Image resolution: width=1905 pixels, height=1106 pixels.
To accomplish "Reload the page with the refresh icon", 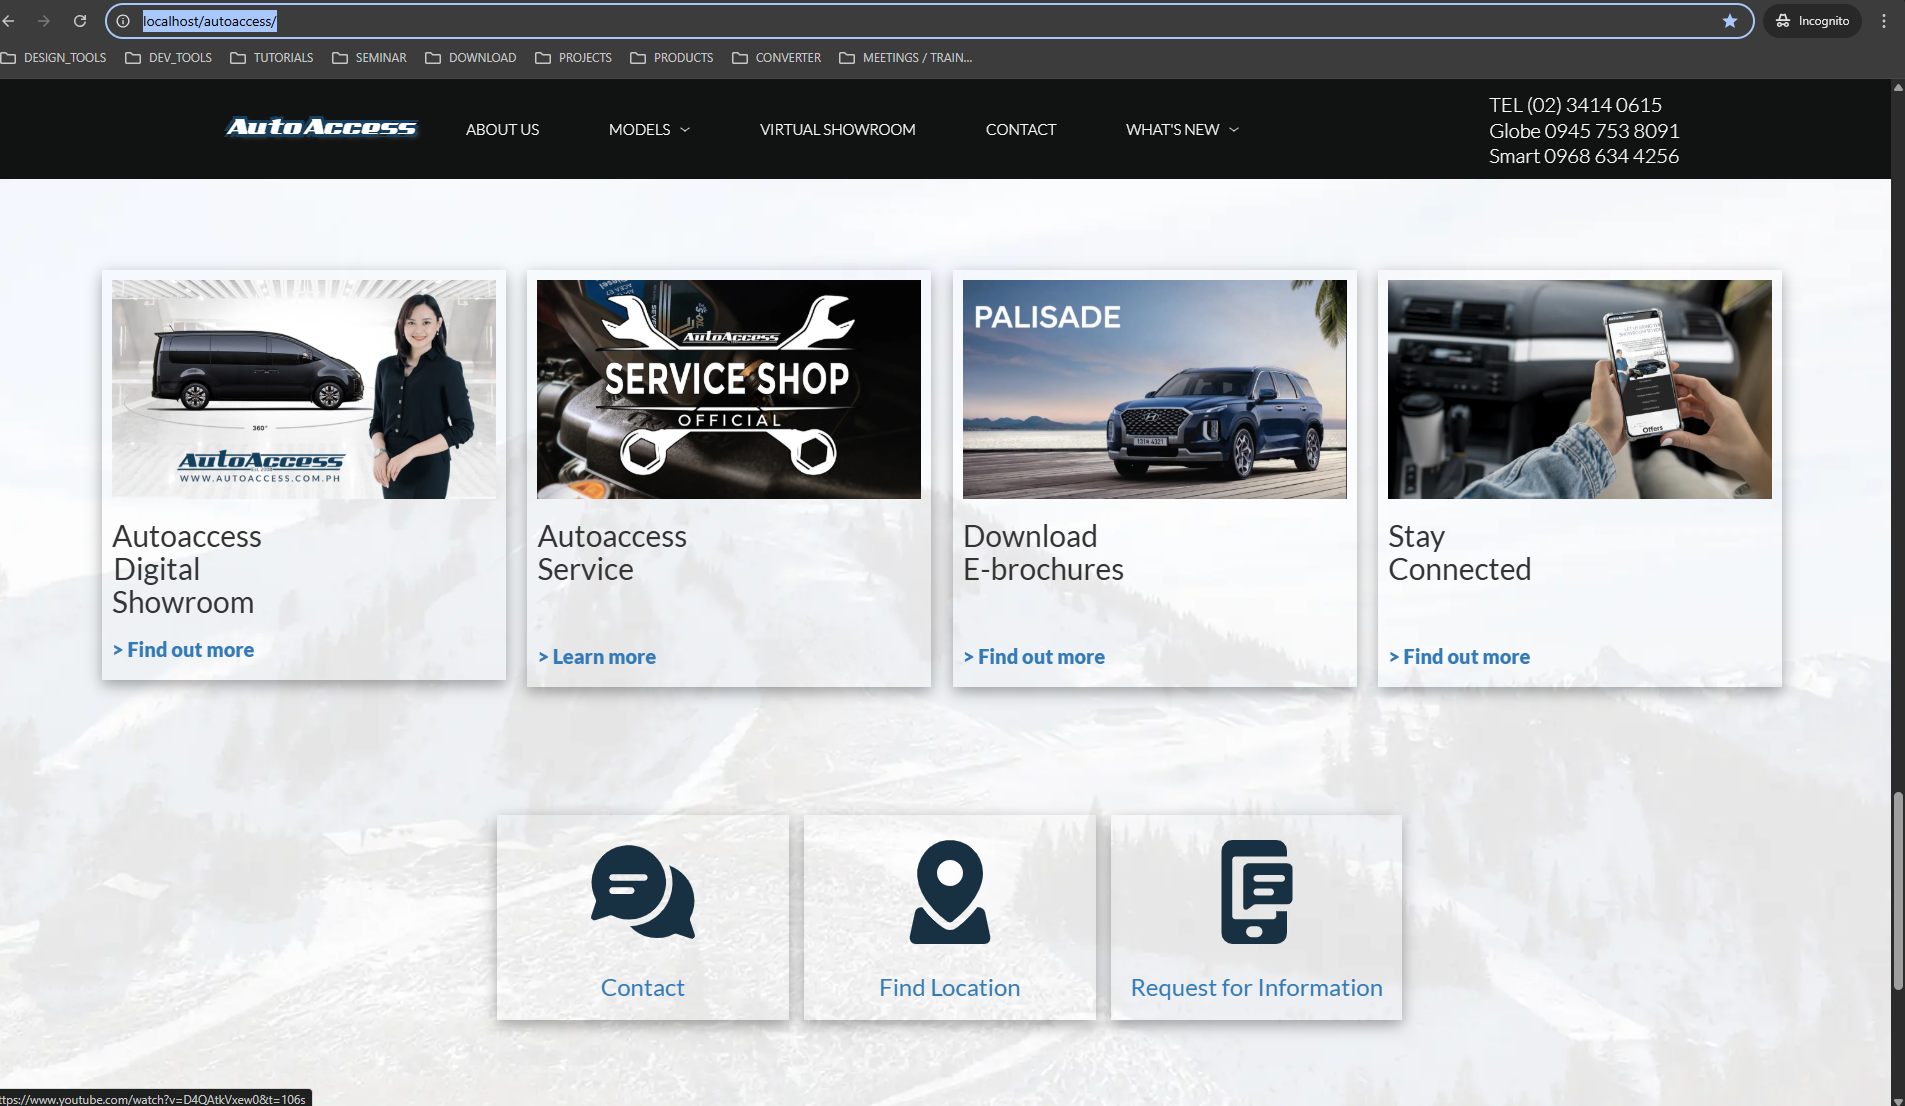I will [80, 21].
